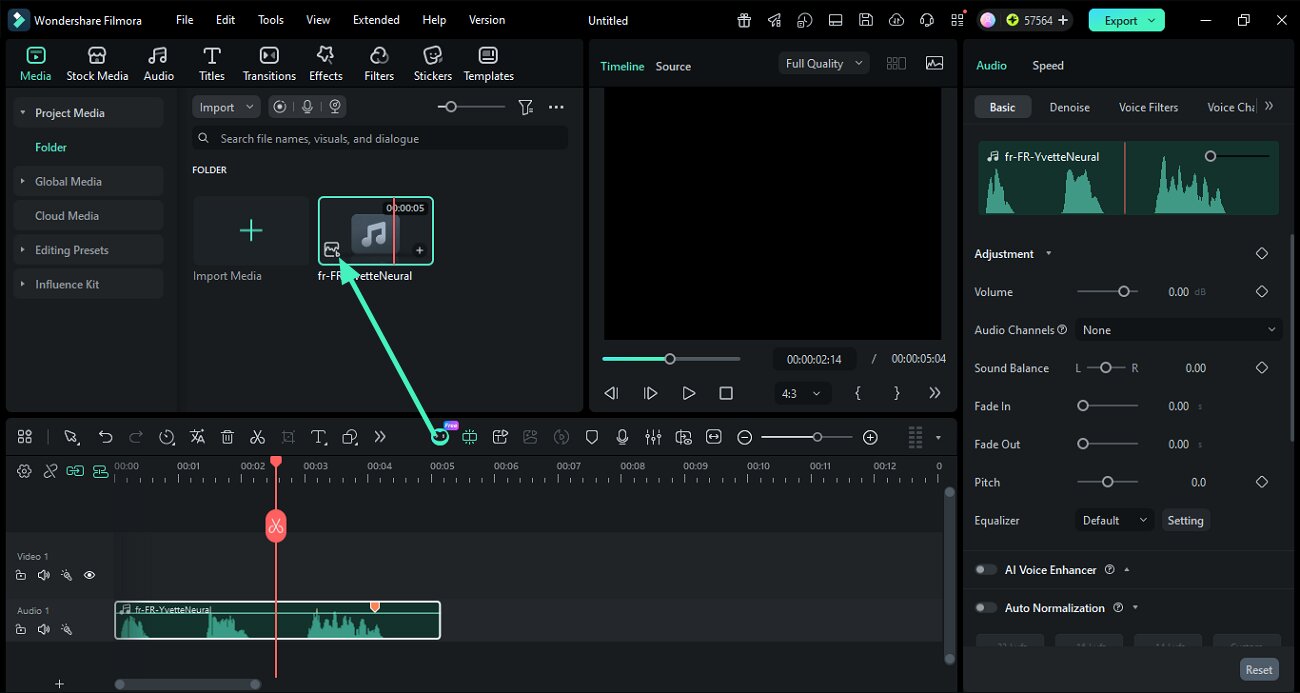Open the Full Quality dropdown
Screen dimensions: 1300x693
click(825, 63)
